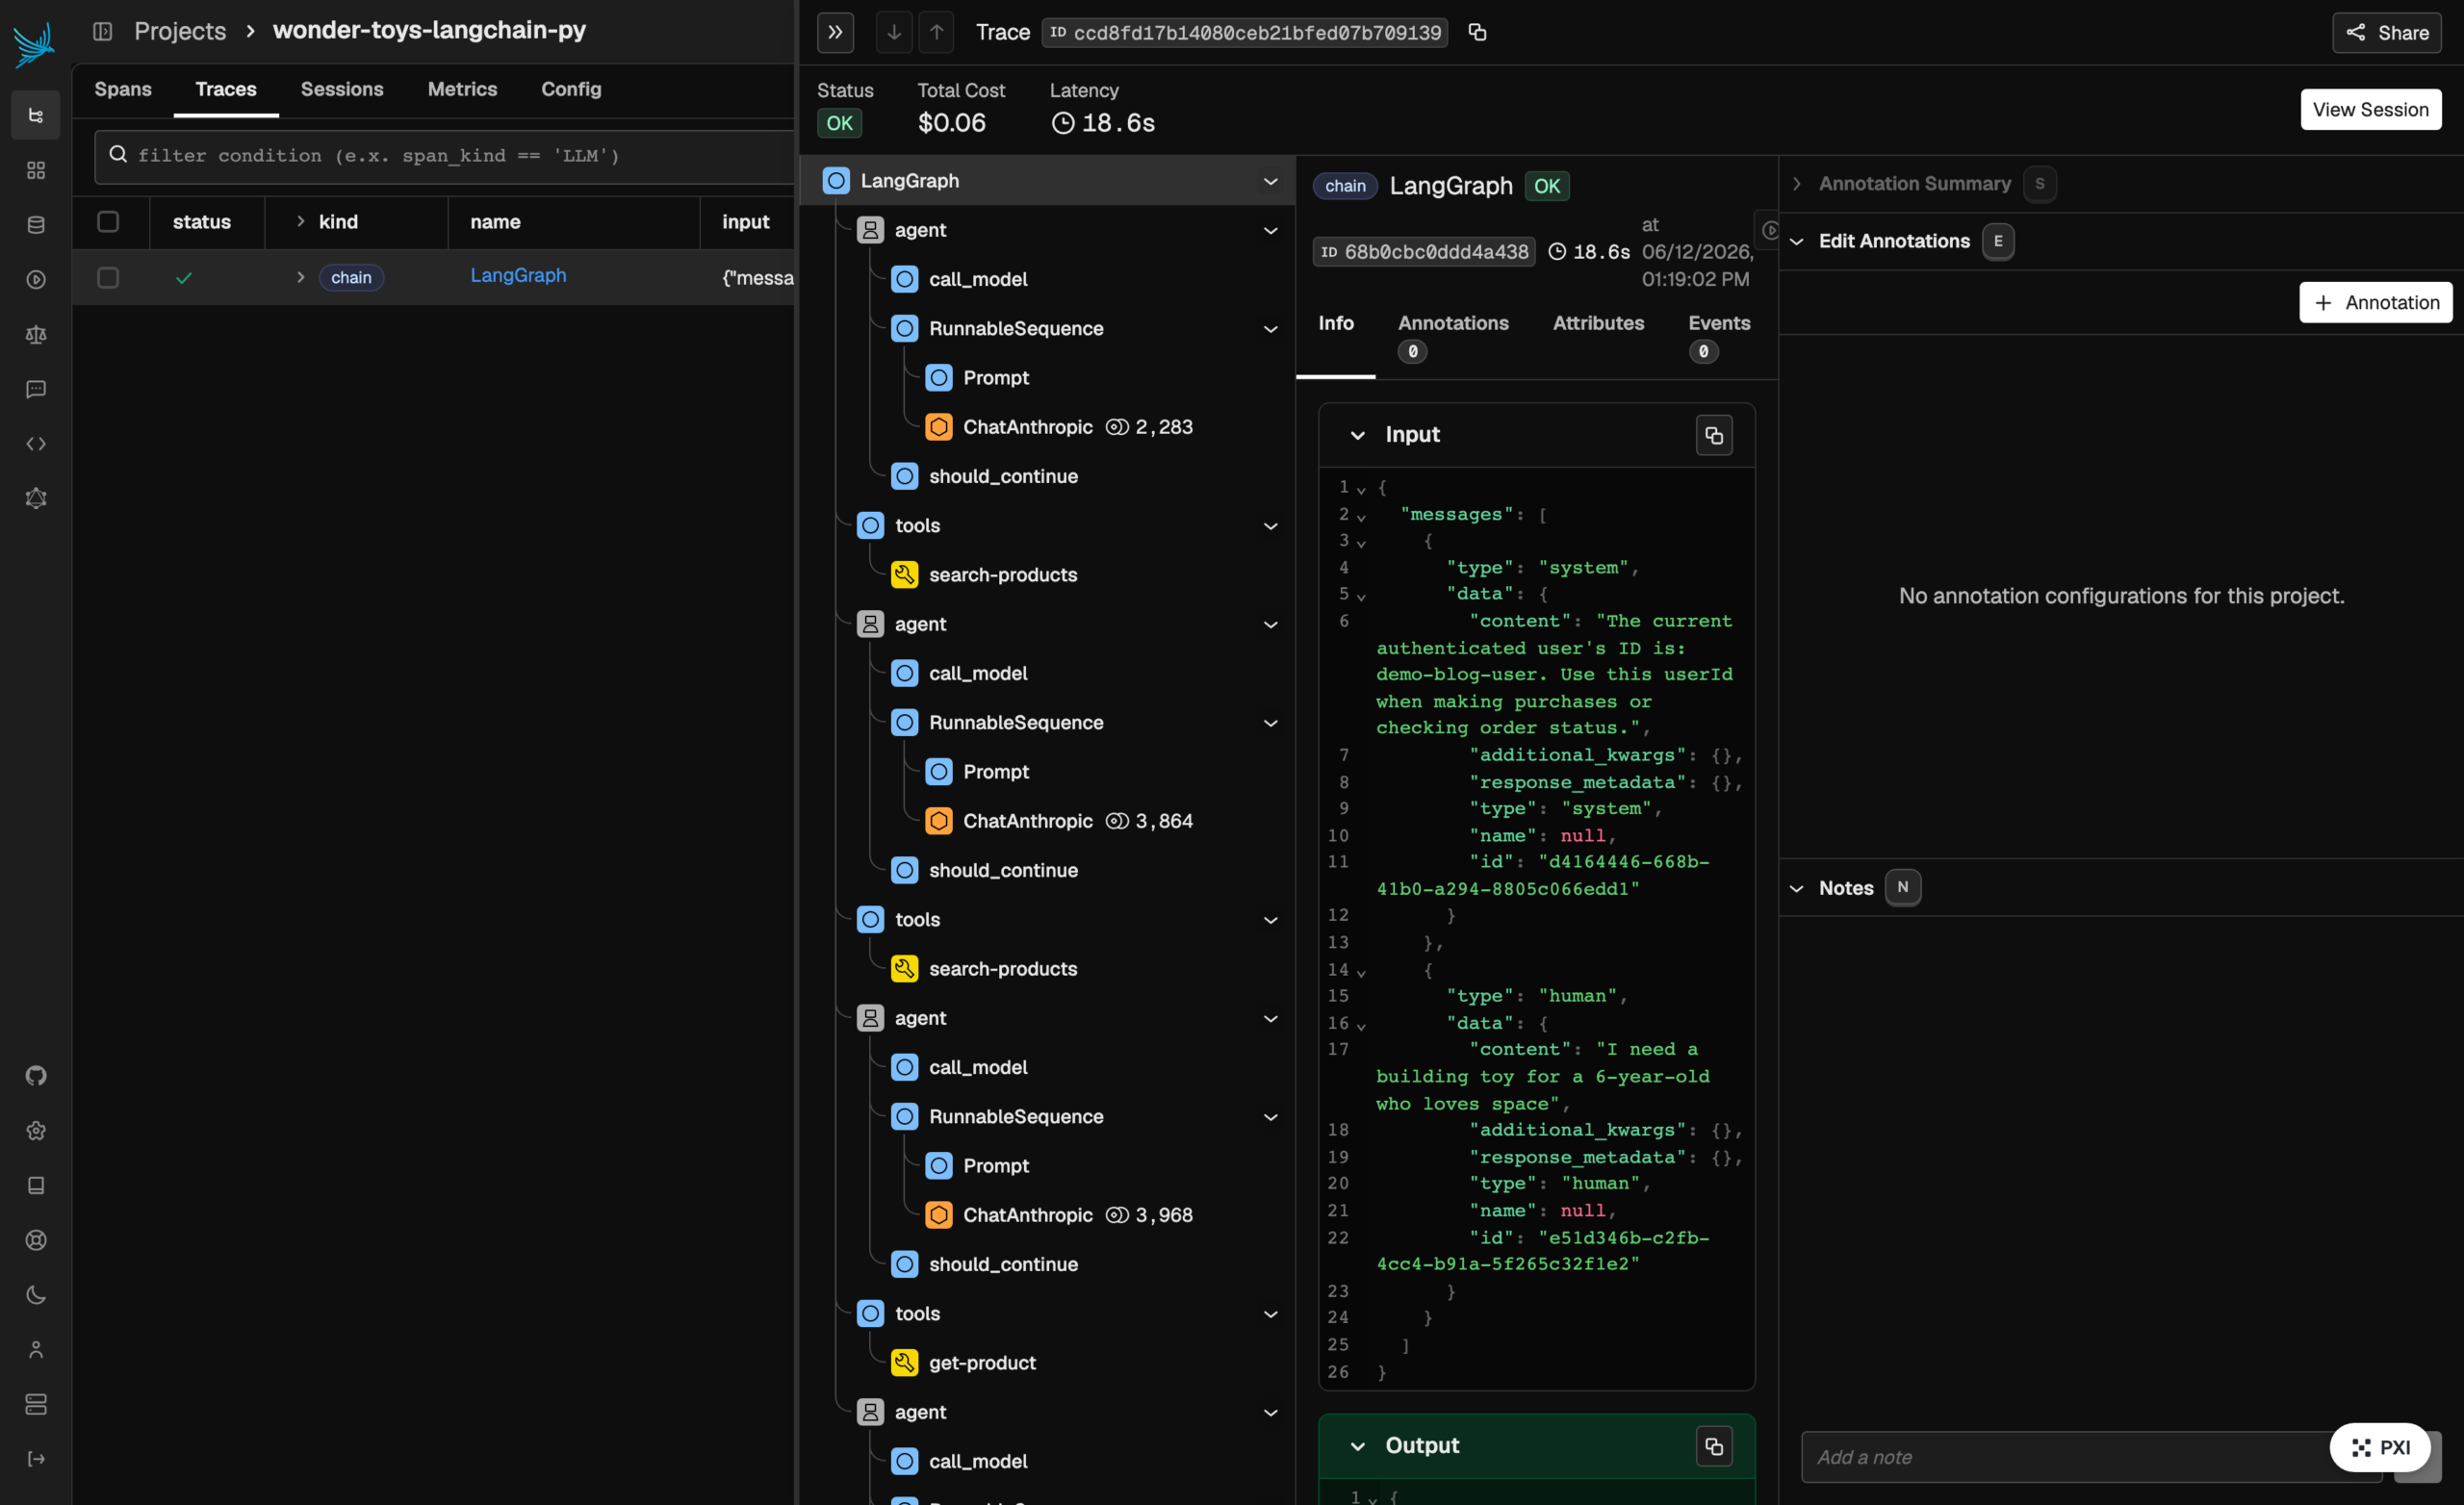The width and height of the screenshot is (2464, 1505).
Task: Open the documentation book sidebar icon
Action: 36,1185
